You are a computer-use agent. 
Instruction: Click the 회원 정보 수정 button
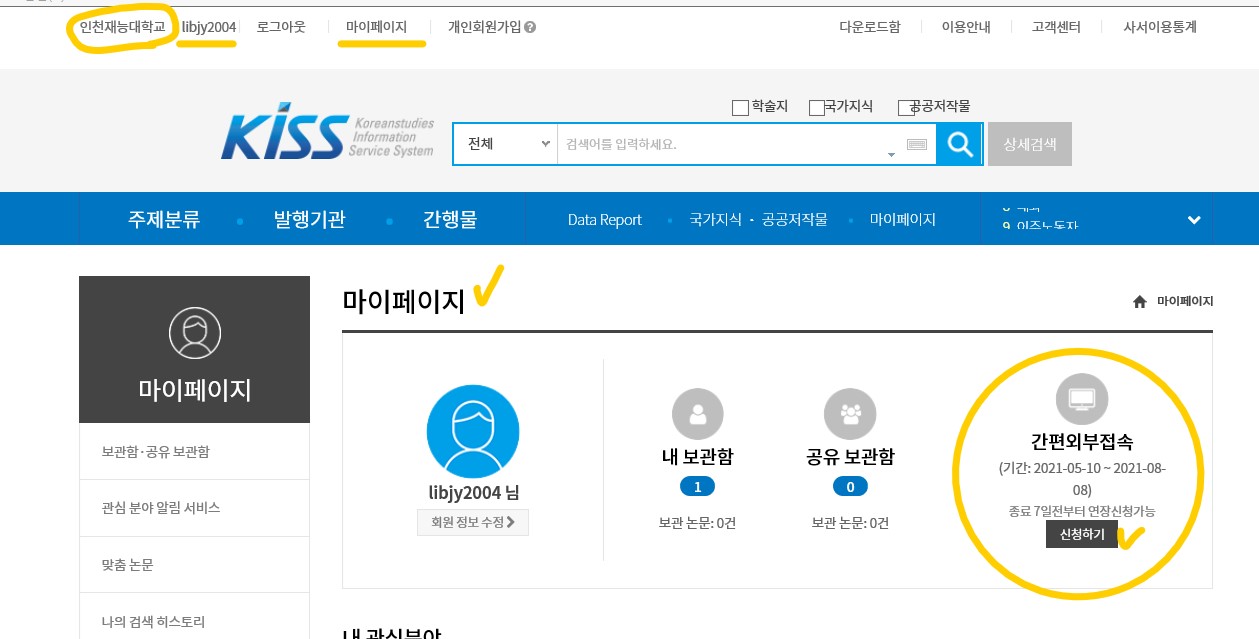tap(473, 522)
